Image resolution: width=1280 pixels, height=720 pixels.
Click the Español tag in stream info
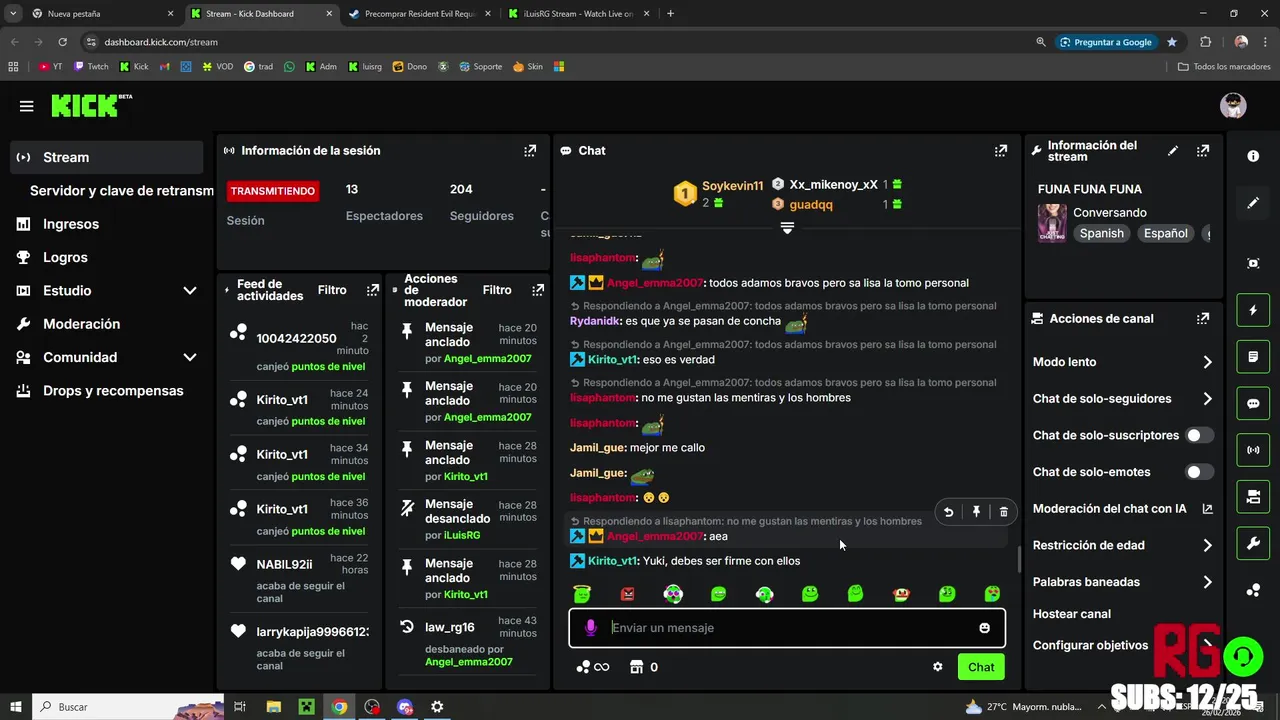tap(1166, 234)
